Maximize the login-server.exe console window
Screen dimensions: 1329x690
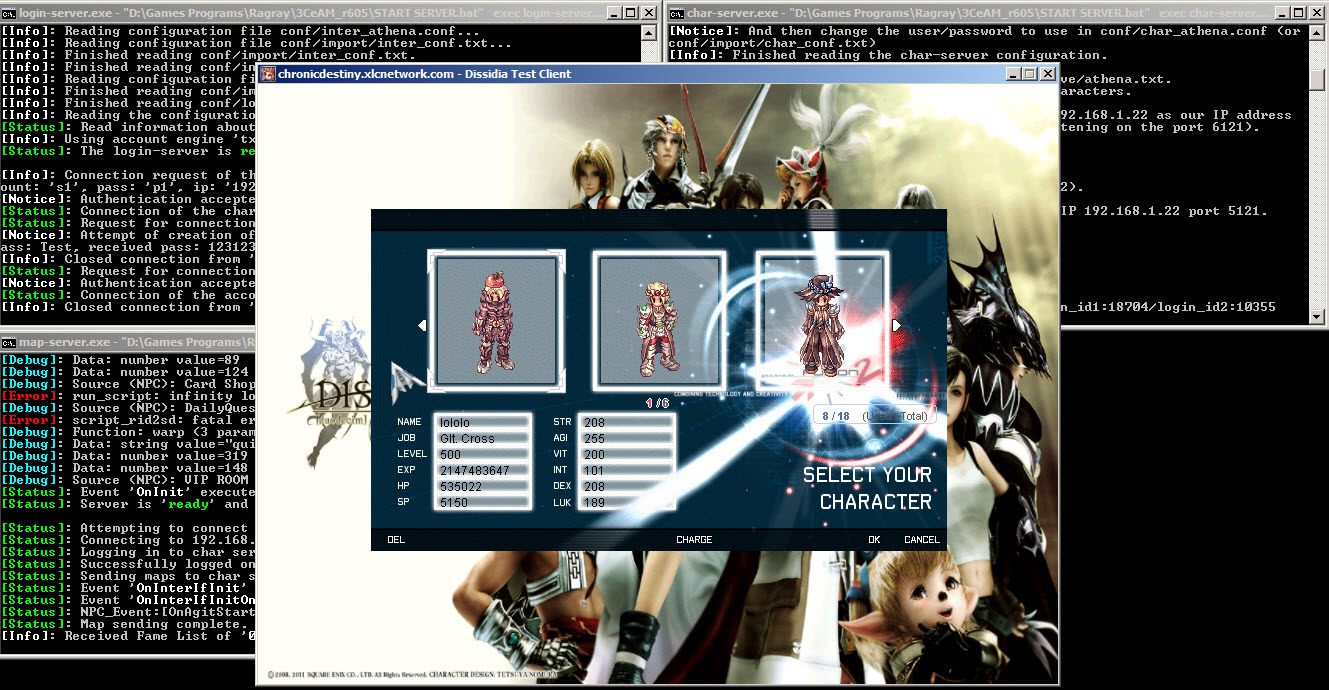pyautogui.click(x=631, y=13)
